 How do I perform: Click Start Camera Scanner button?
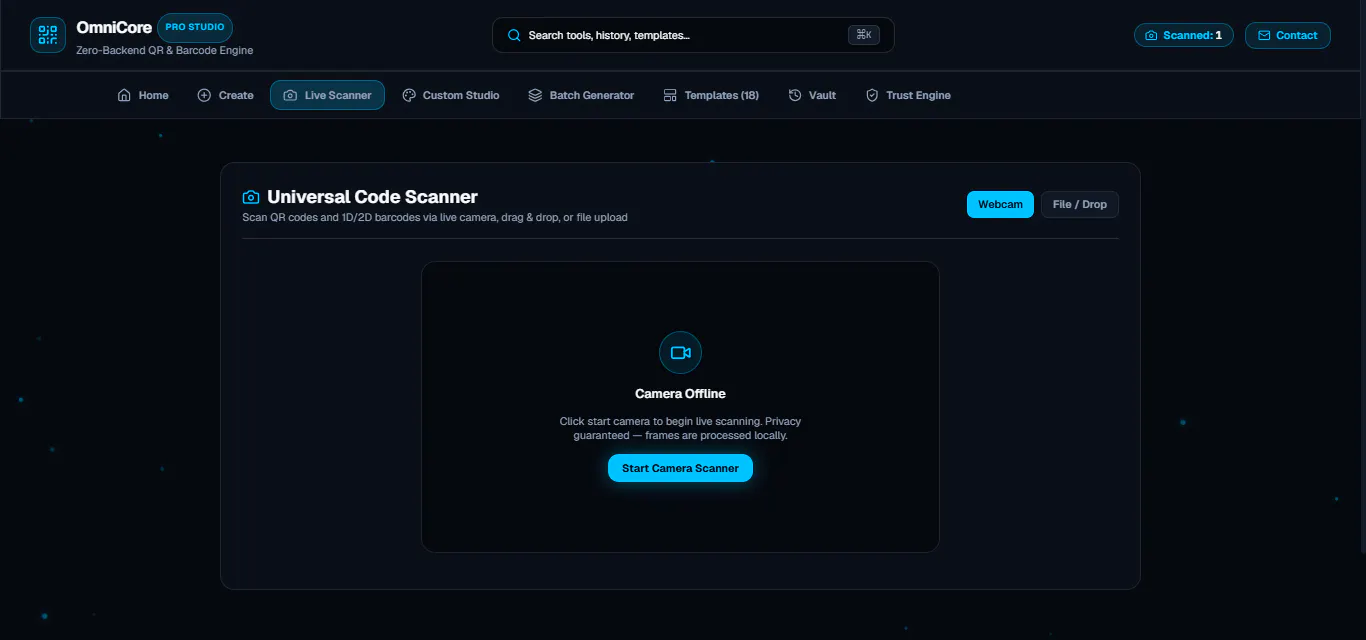pyautogui.click(x=680, y=468)
